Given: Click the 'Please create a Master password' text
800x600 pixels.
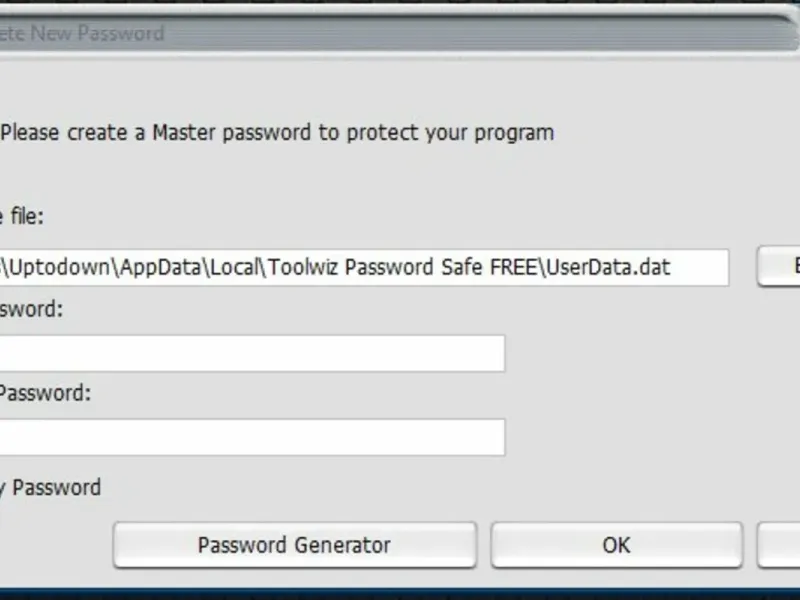Looking at the screenshot, I should (x=276, y=132).
